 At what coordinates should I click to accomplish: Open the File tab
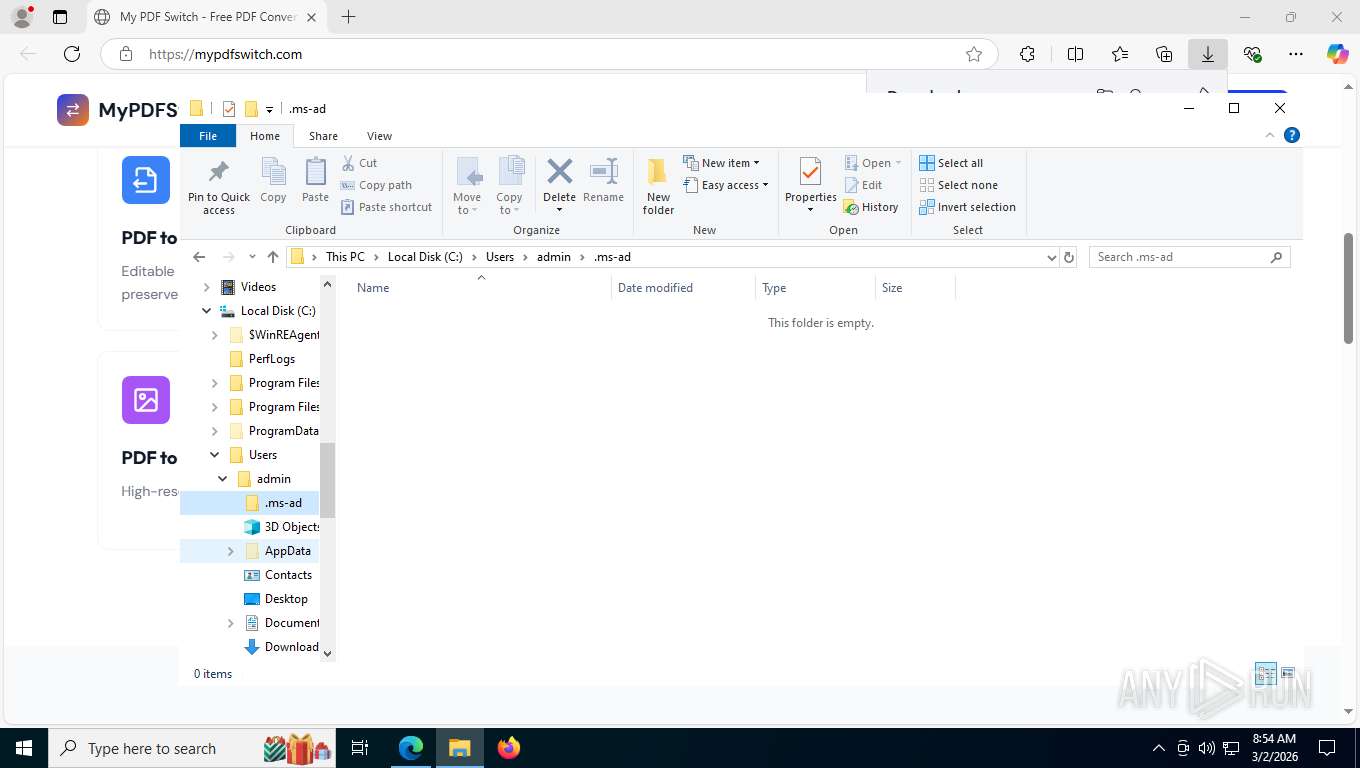tap(208, 136)
